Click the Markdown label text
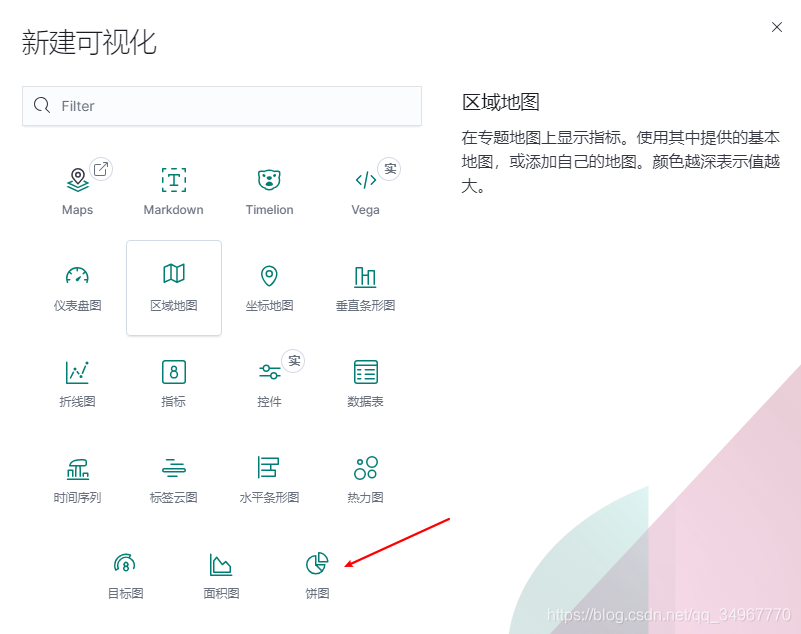Screen dimensions: 801x634 [x=174, y=210]
